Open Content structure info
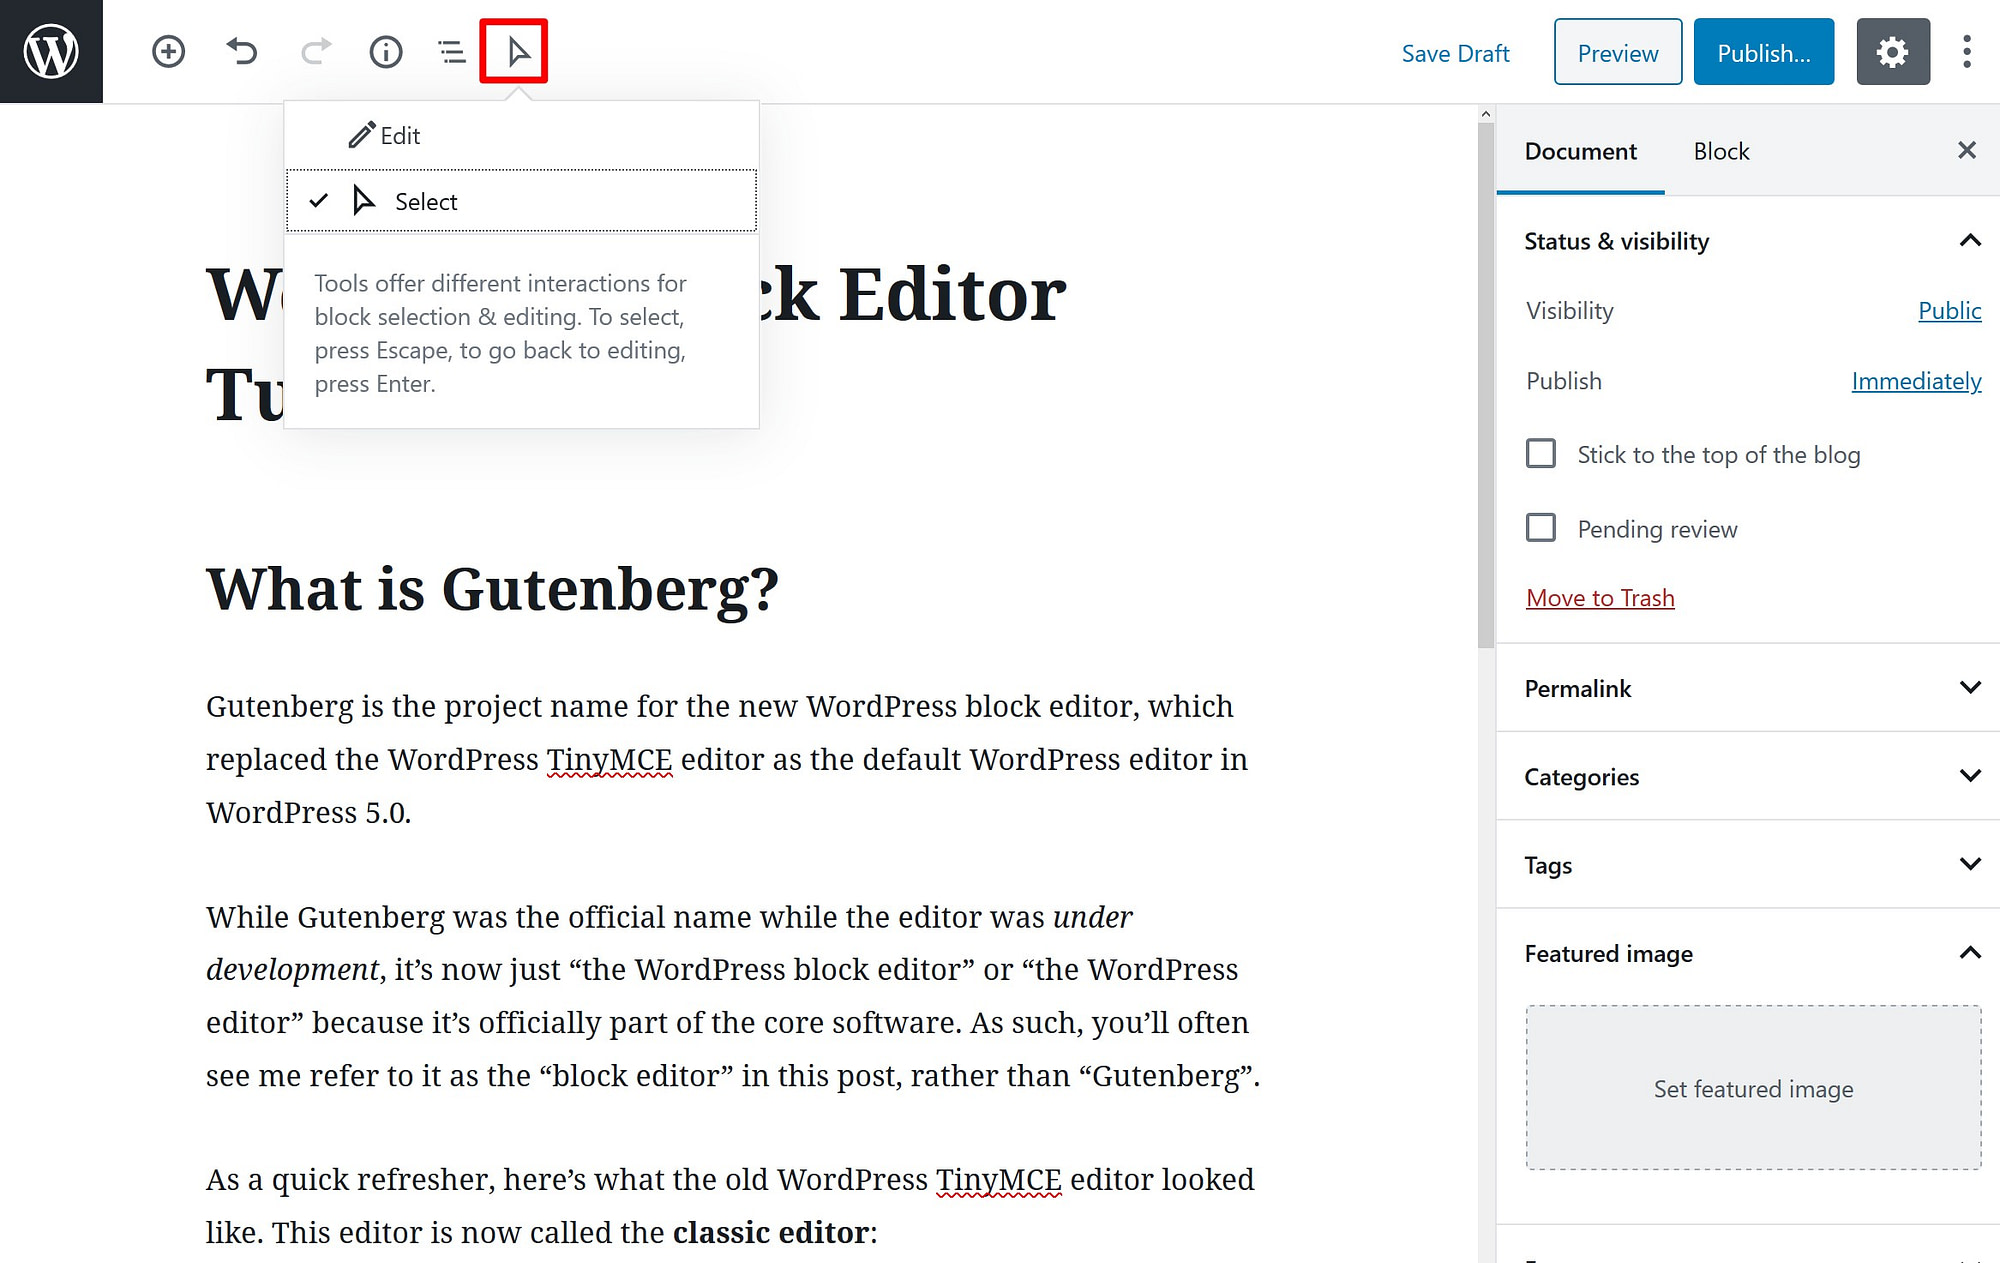This screenshot has height=1263, width=2000. click(386, 52)
